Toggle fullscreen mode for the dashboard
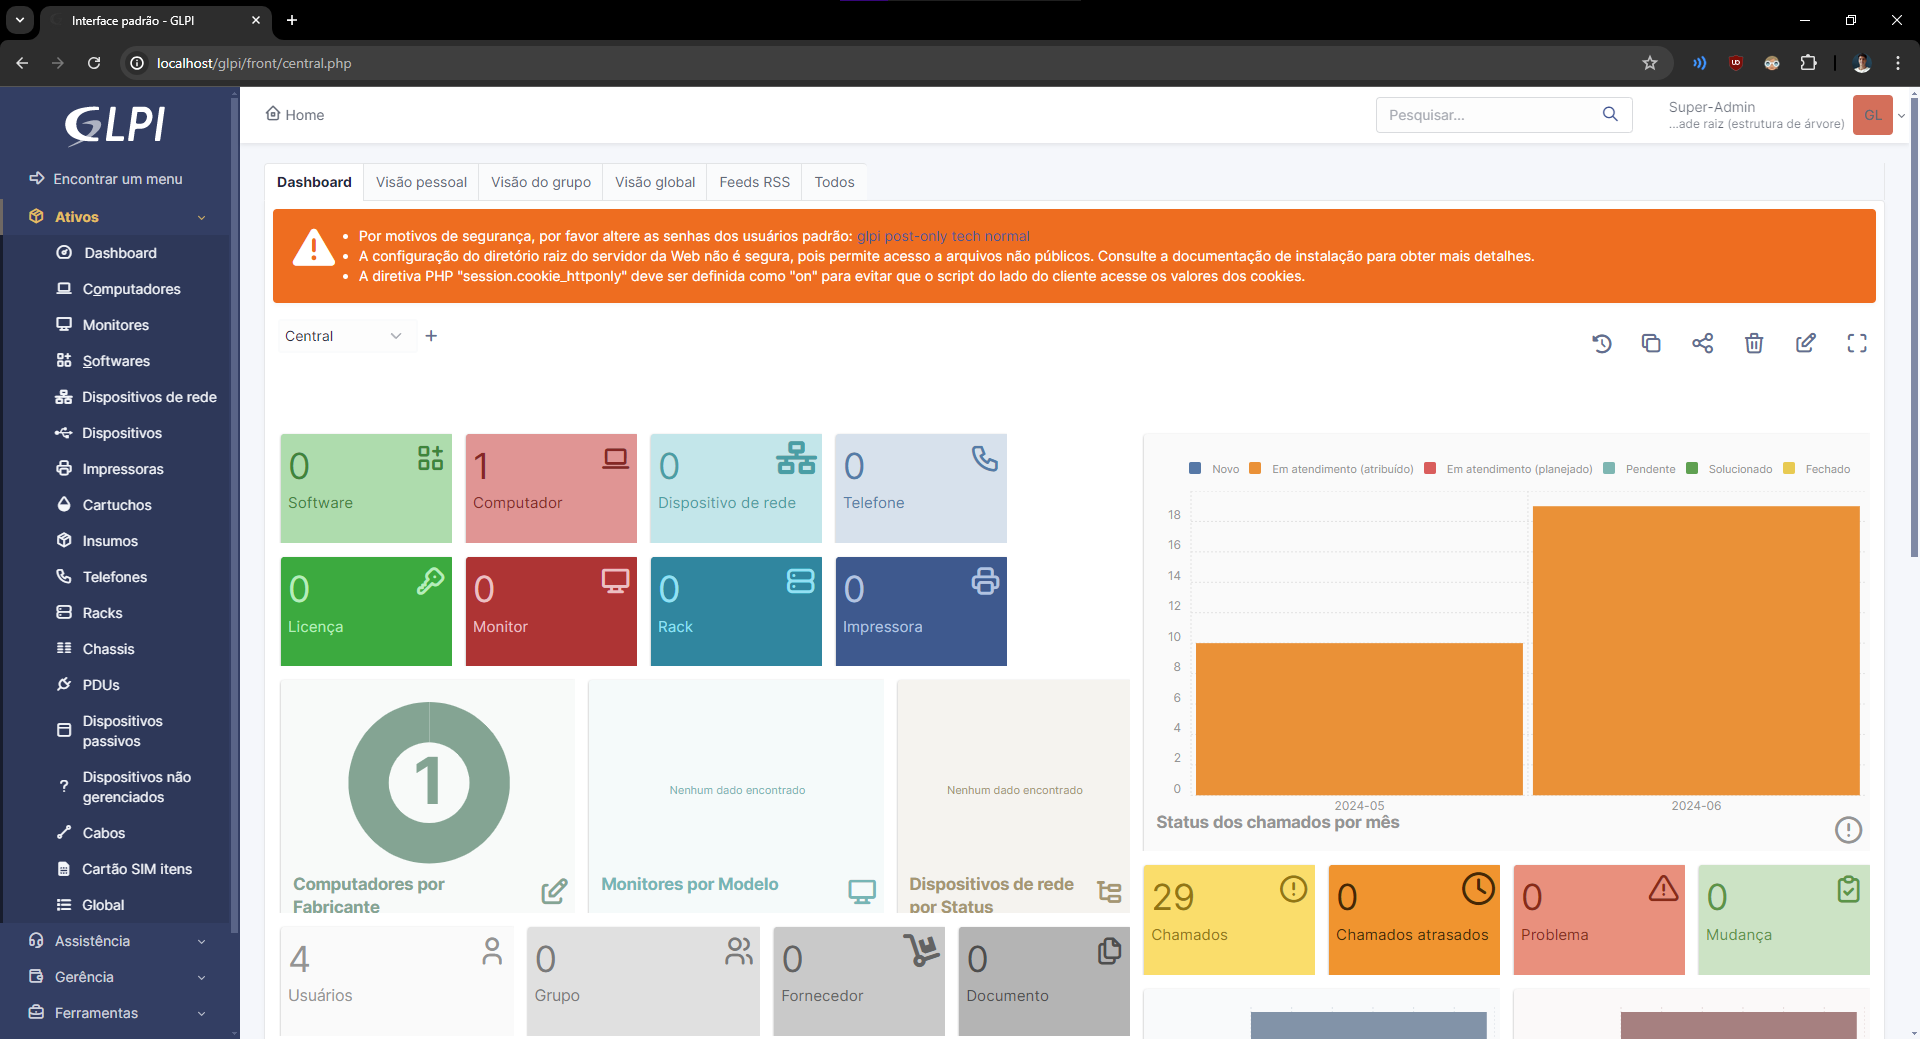Image resolution: width=1920 pixels, height=1039 pixels. click(1857, 344)
